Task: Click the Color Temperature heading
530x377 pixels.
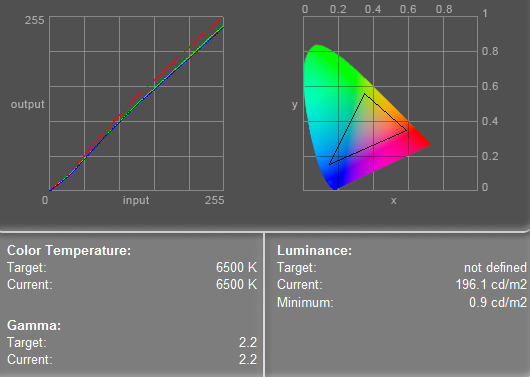Action: pyautogui.click(x=69, y=251)
